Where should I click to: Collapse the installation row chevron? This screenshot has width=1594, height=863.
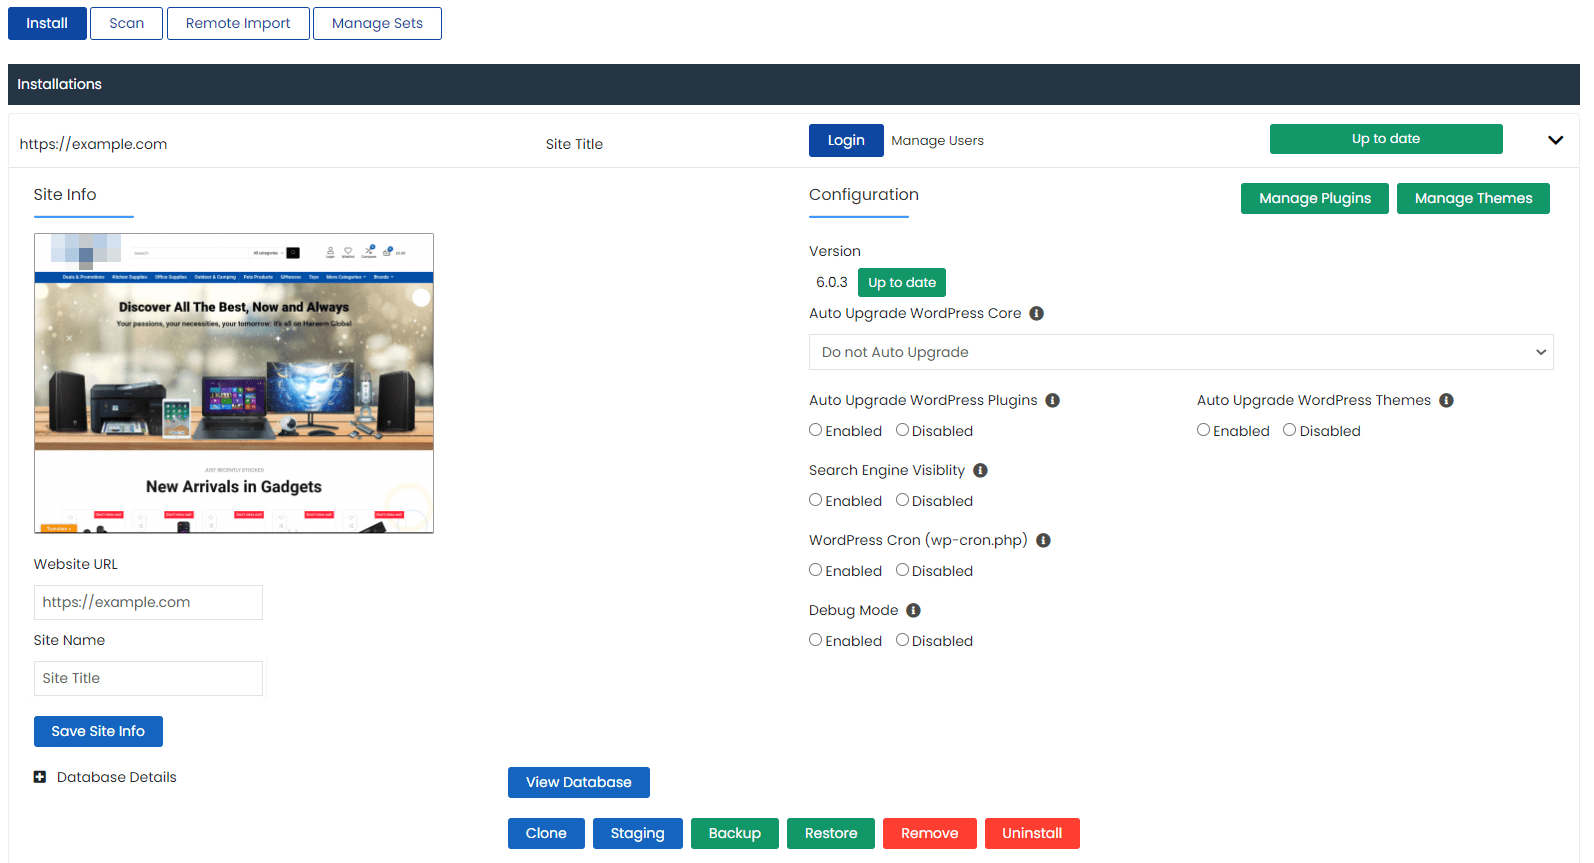coord(1556,140)
